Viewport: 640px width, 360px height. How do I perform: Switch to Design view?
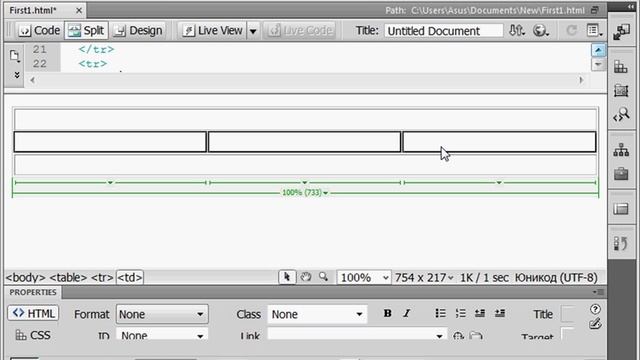[138, 31]
